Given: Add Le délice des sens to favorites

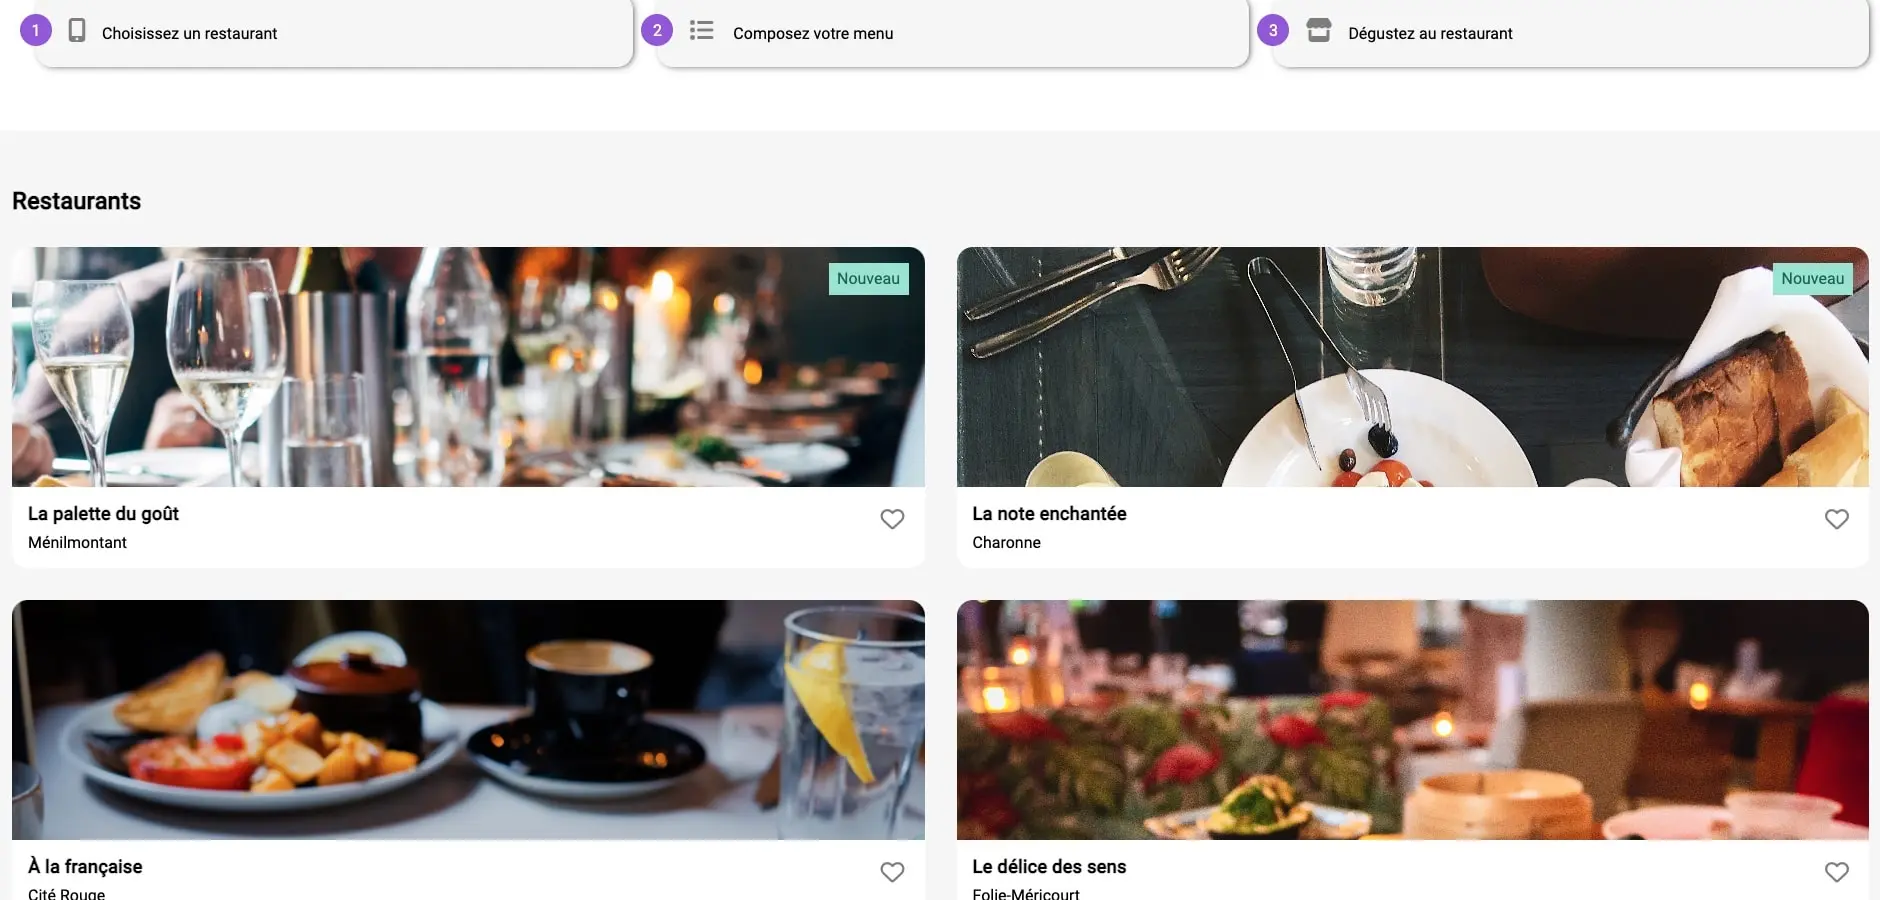Looking at the screenshot, I should pos(1836,872).
